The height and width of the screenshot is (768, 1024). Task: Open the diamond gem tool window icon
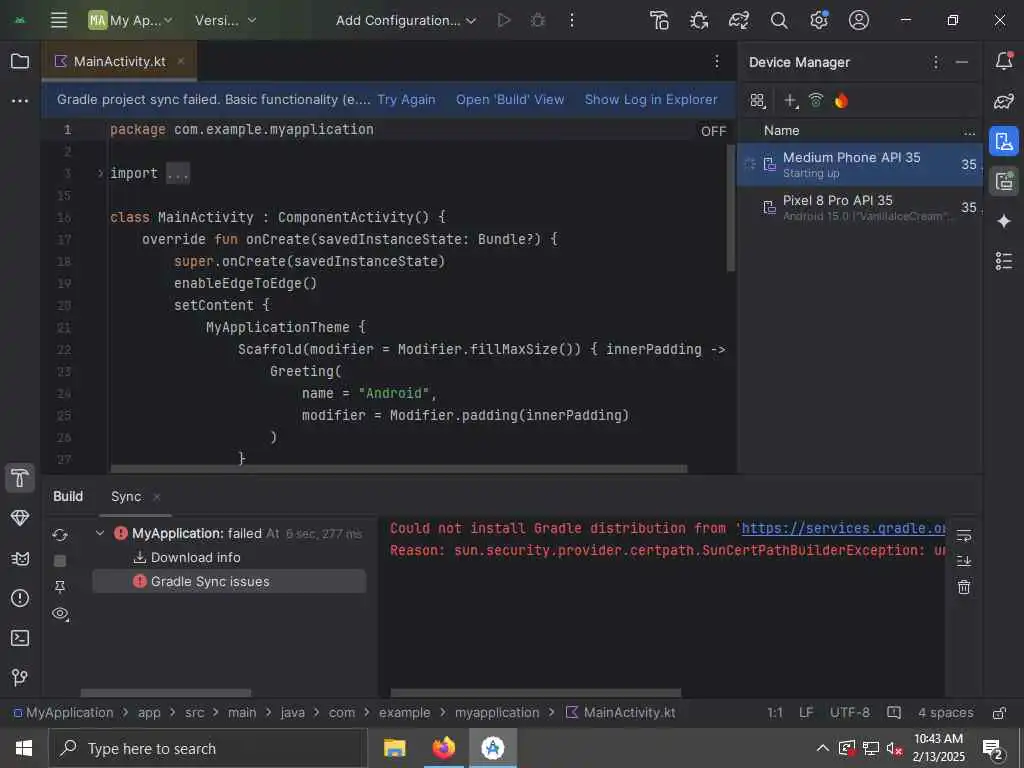coord(20,518)
